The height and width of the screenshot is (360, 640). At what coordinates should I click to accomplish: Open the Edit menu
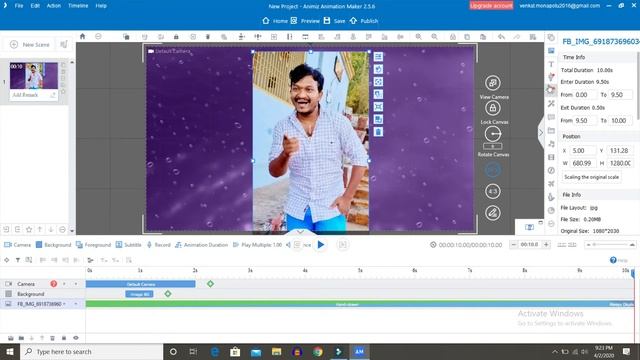tap(35, 6)
